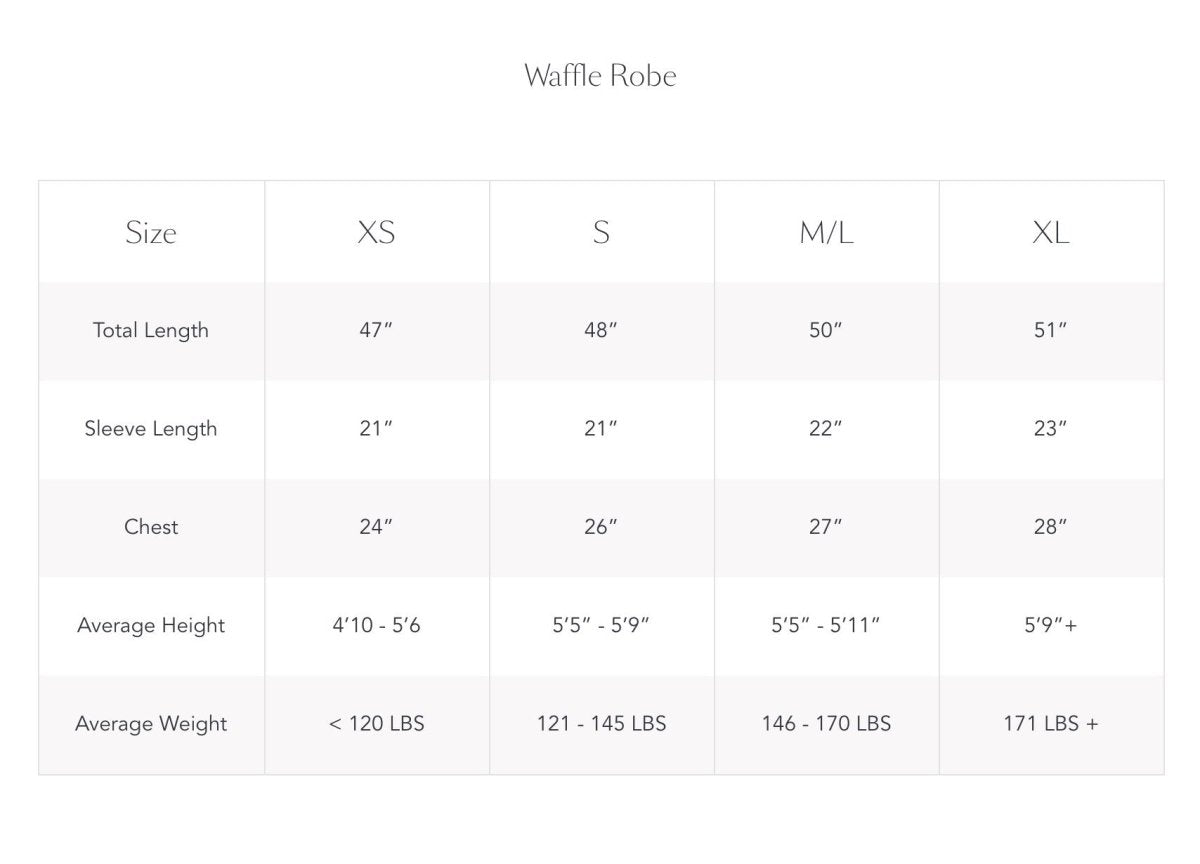Image resolution: width=1200 pixels, height=864 pixels.
Task: Select the S size column header
Action: pos(601,233)
